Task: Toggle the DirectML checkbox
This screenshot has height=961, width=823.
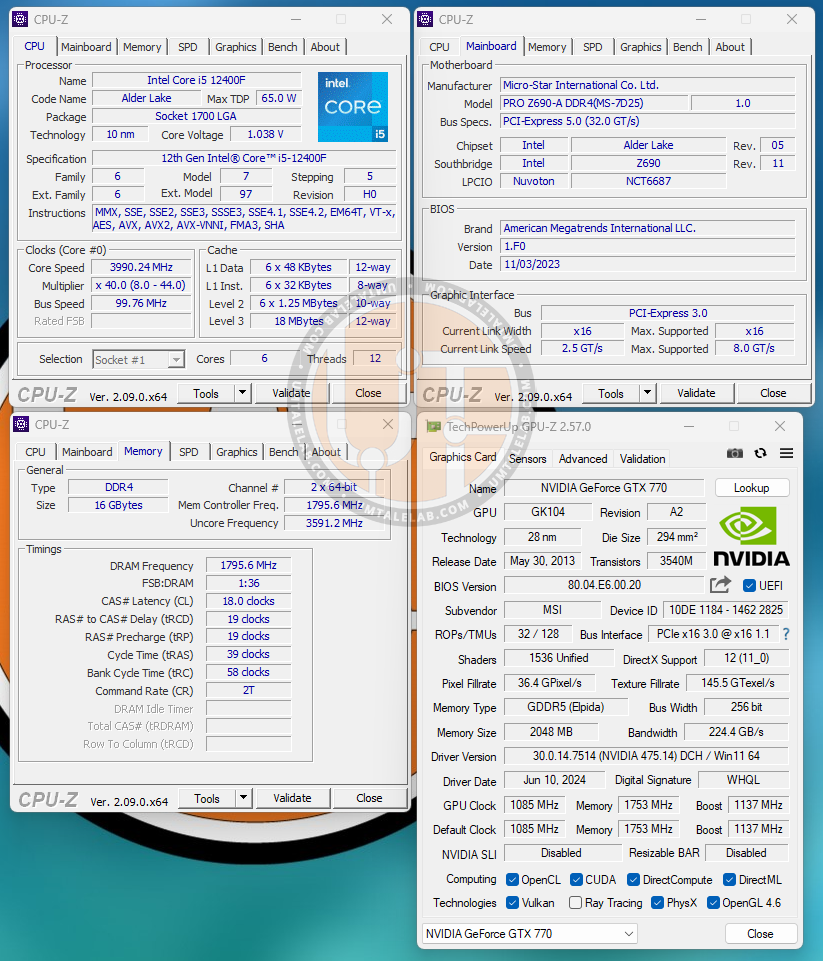Action: tap(729, 880)
